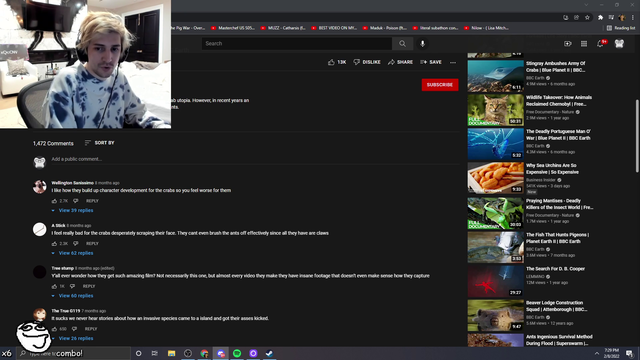
Task: Open the Maduk - Poison bookmark
Action: coord(385,28)
